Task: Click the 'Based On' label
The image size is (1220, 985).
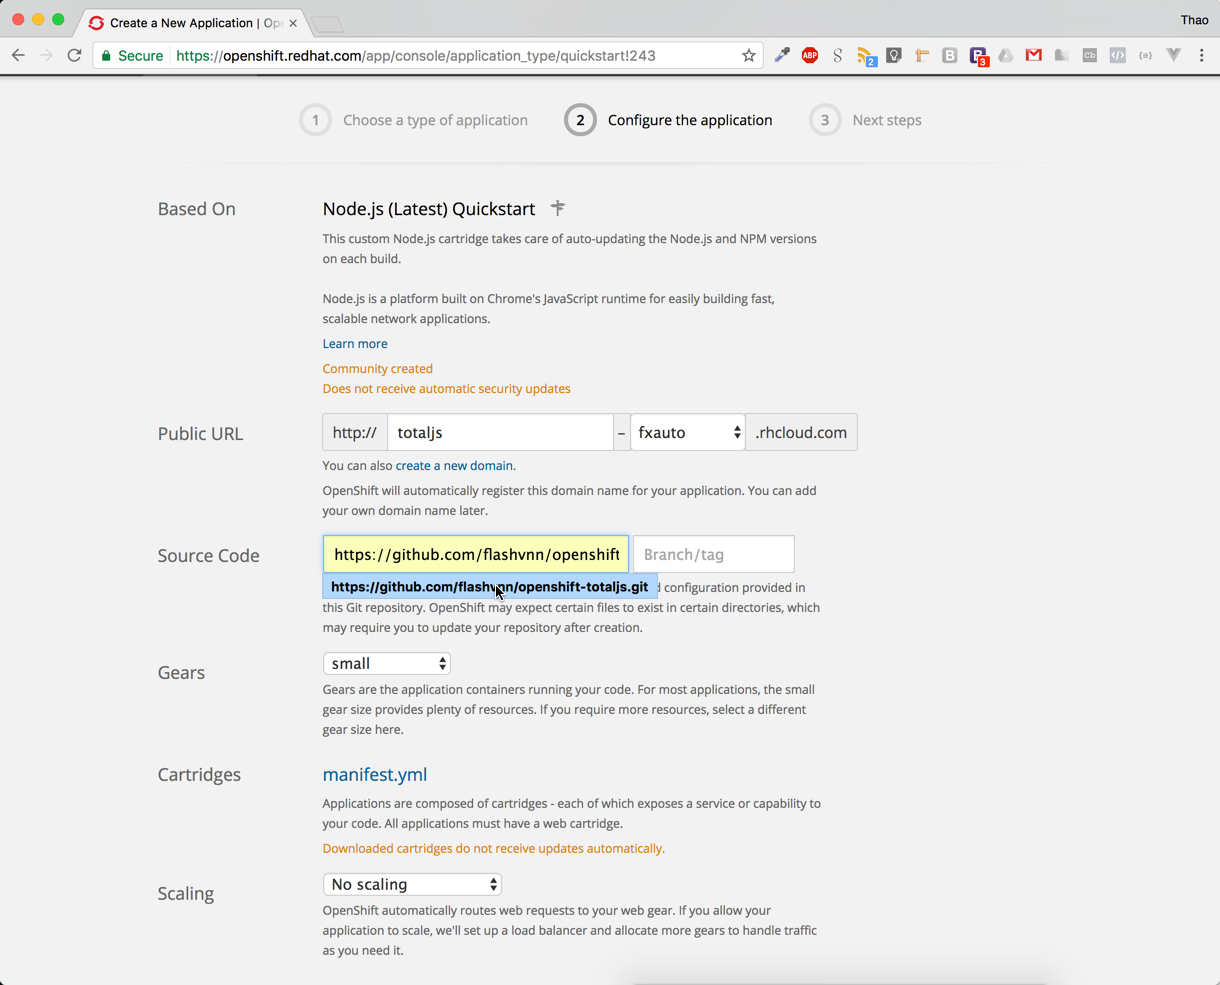Action: click(197, 209)
